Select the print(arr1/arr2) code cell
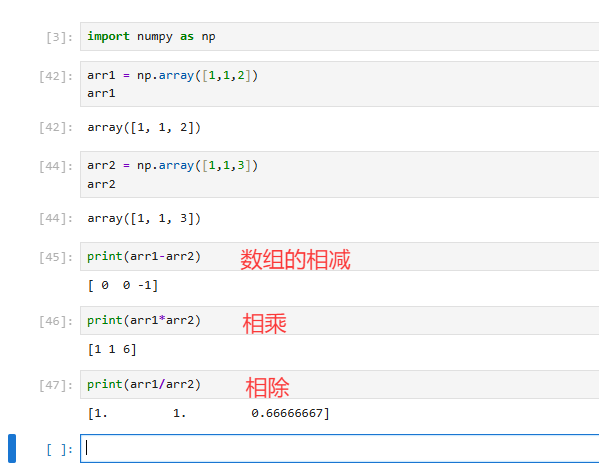Viewport: 599px width, 467px height. [339, 384]
